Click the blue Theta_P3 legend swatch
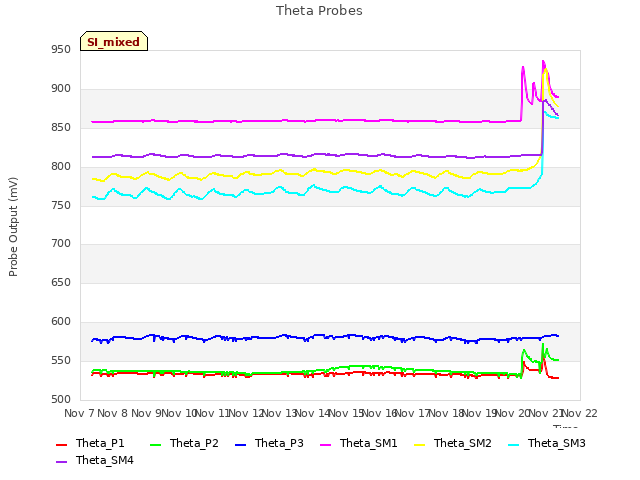 click(x=240, y=444)
